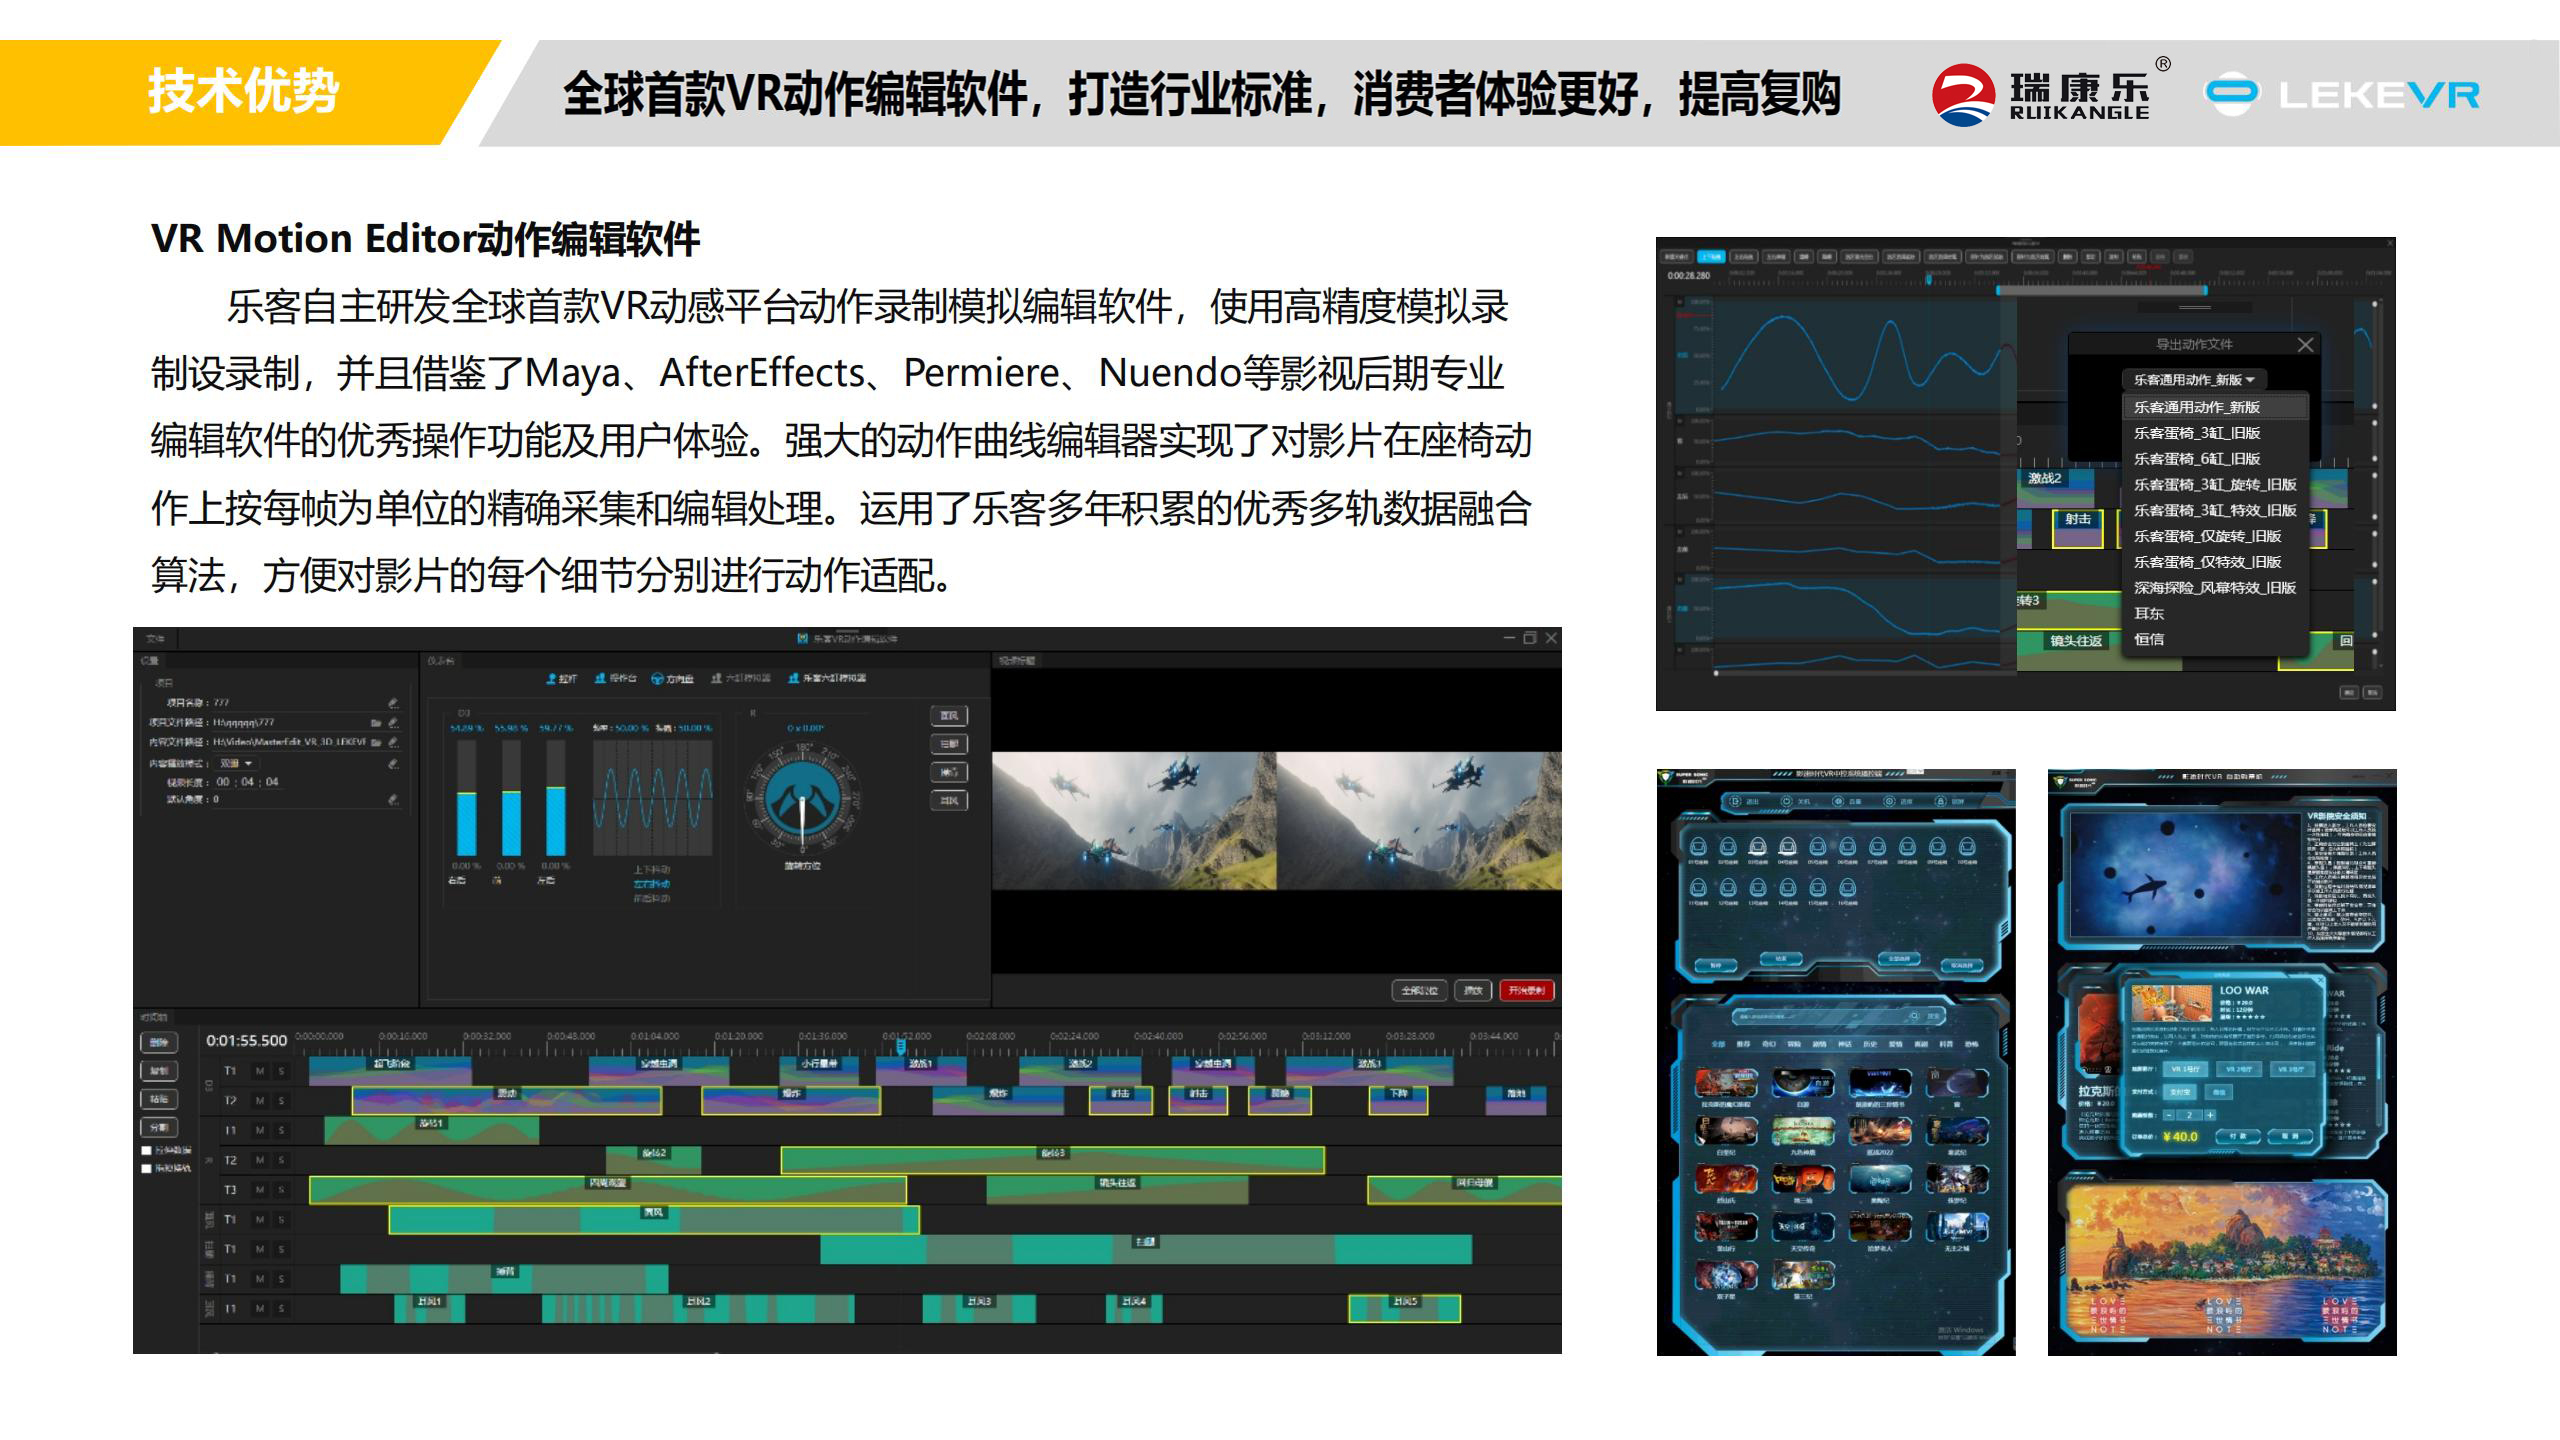Click the 复制 copy button beside timeline
This screenshot has width=2560, height=1440.
(159, 1071)
